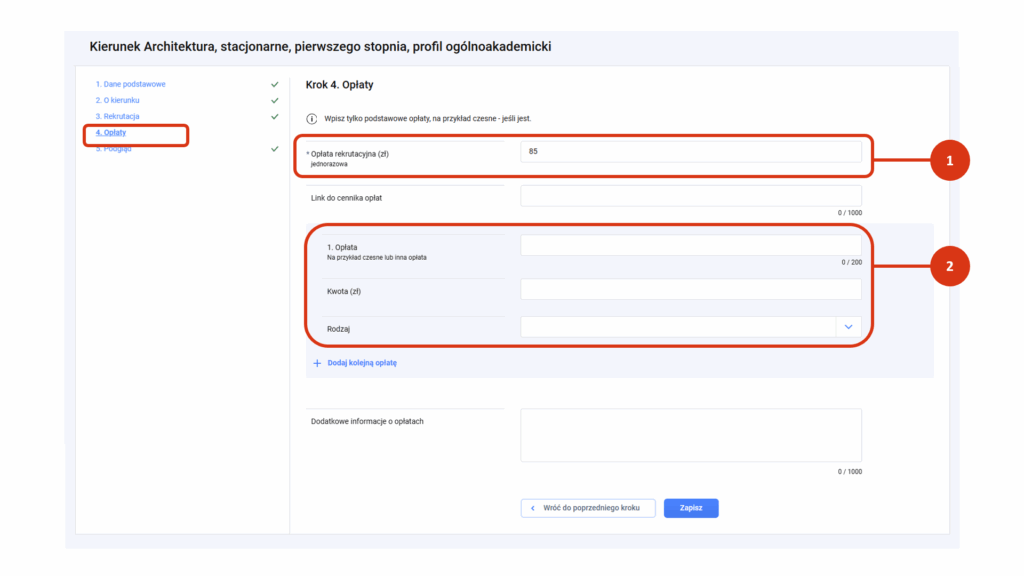Open step 2. O kierunku
This screenshot has height=576, width=1024.
(x=117, y=101)
